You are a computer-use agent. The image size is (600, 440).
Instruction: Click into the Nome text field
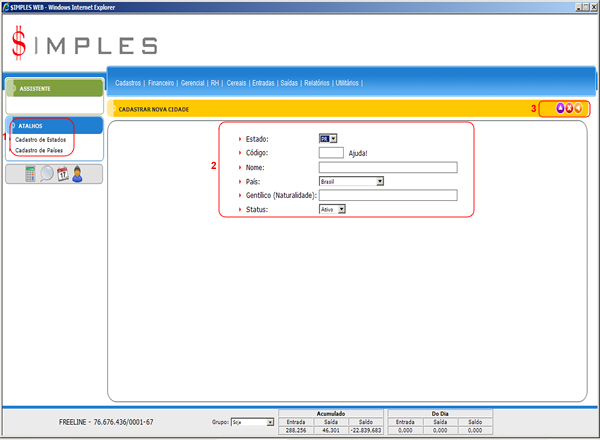[387, 167]
